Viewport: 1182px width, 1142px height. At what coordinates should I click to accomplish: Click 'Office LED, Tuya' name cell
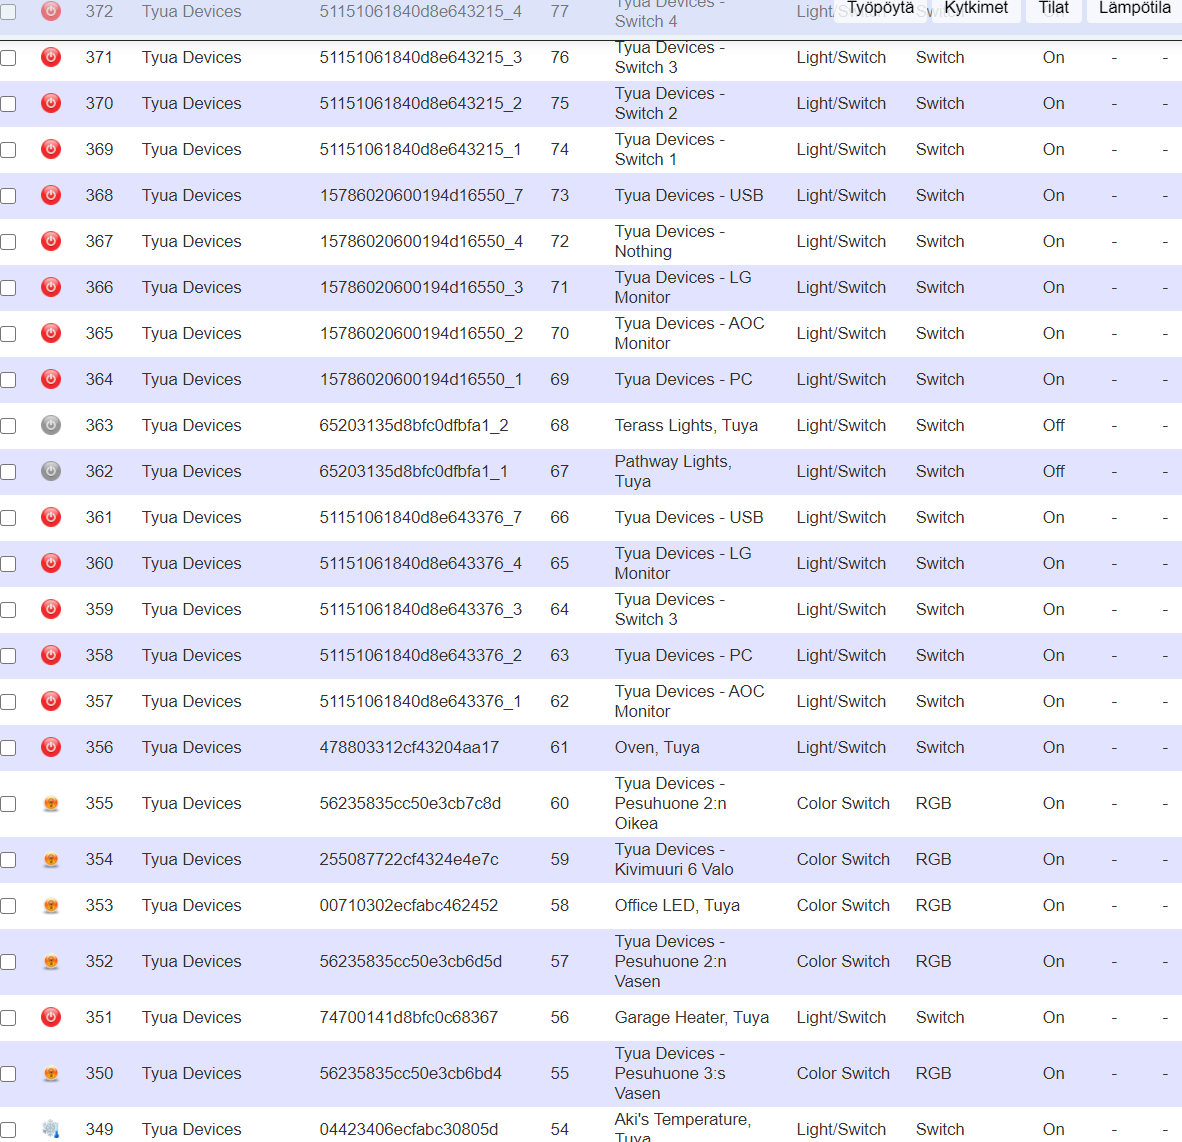tap(677, 905)
